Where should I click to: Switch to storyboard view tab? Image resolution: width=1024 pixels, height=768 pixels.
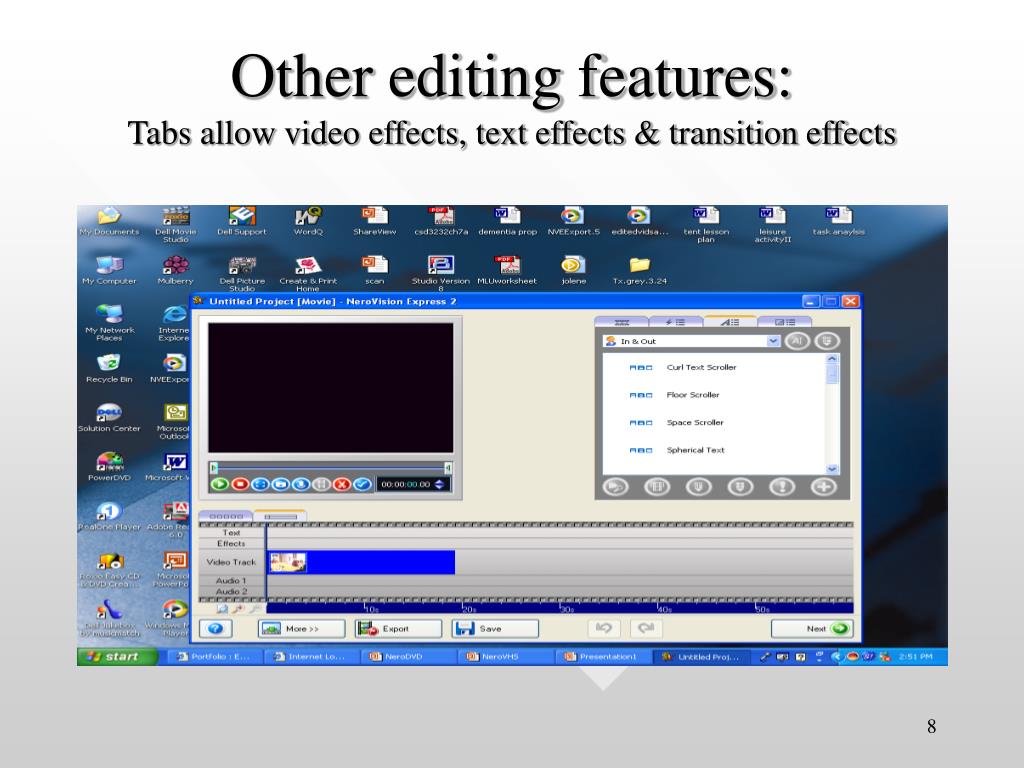tap(226, 516)
